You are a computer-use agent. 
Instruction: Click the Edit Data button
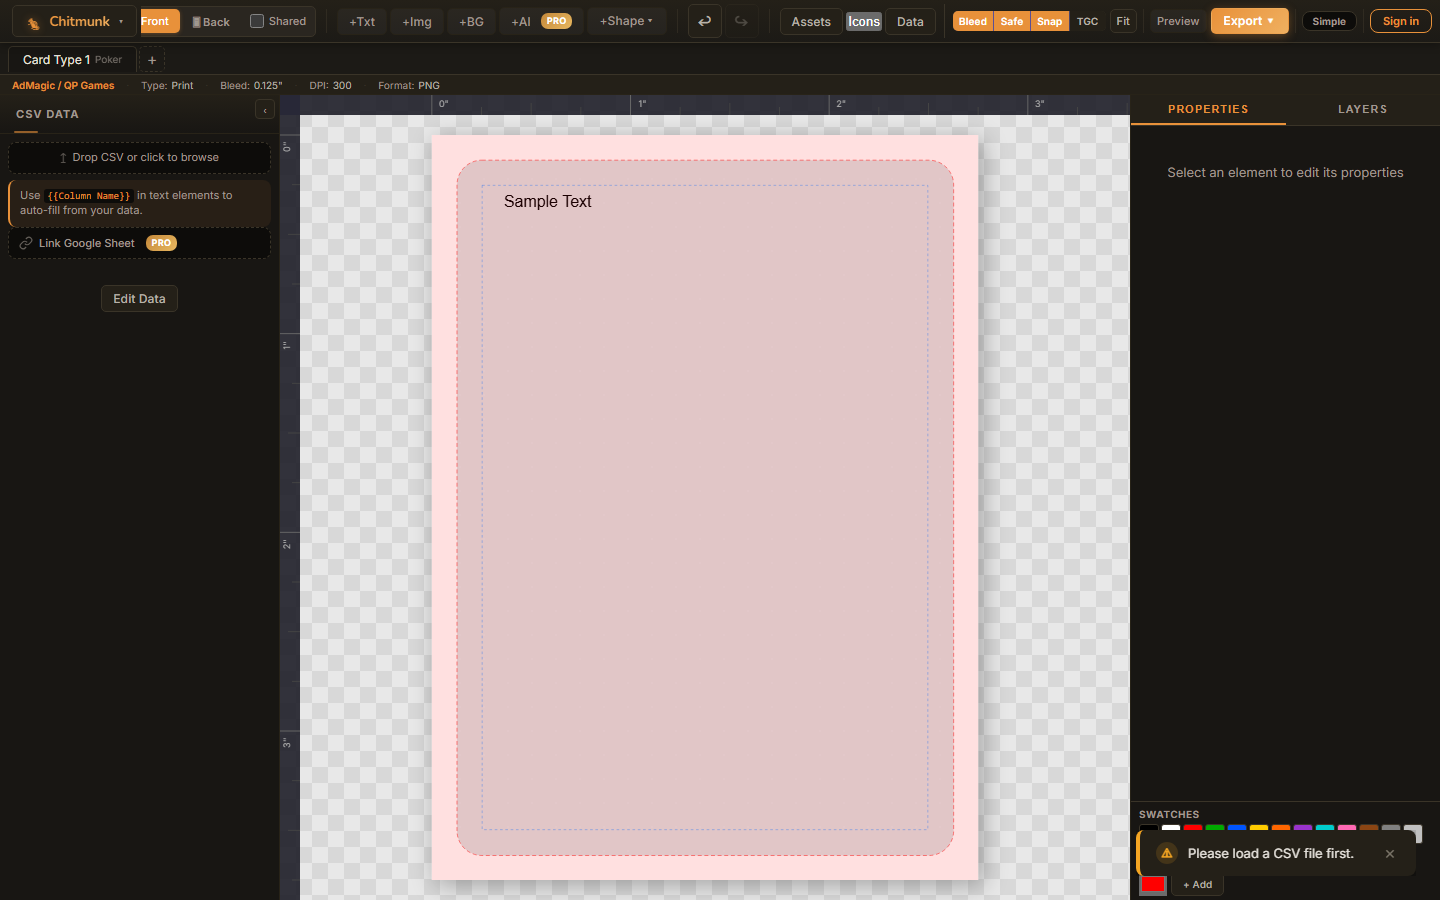(x=139, y=299)
